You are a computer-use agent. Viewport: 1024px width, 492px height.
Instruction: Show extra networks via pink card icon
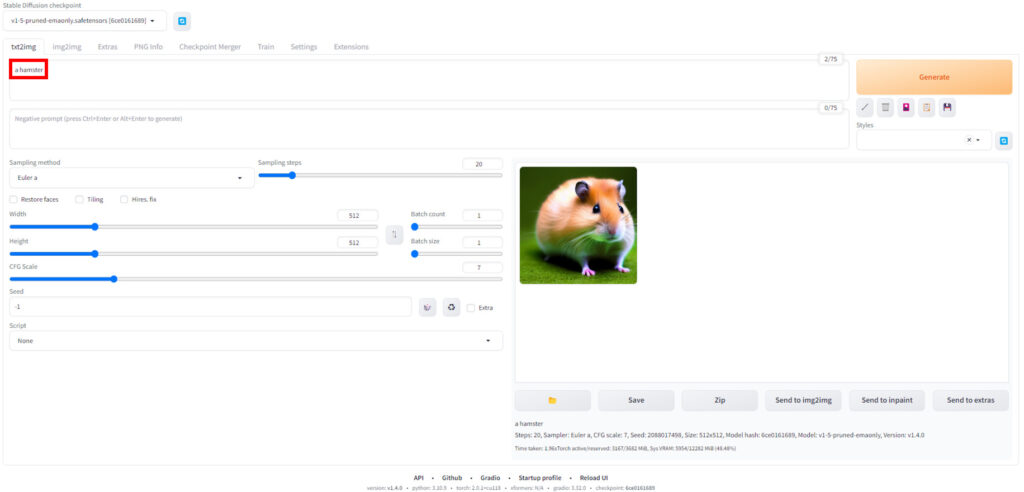click(906, 107)
